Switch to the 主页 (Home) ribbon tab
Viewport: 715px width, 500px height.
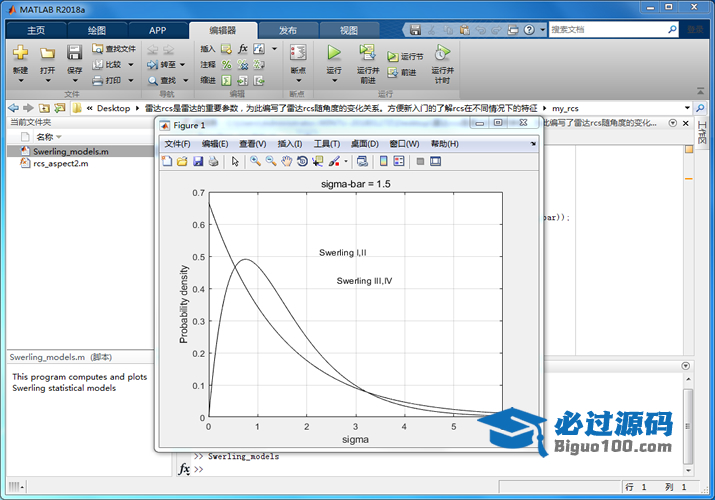point(36,31)
